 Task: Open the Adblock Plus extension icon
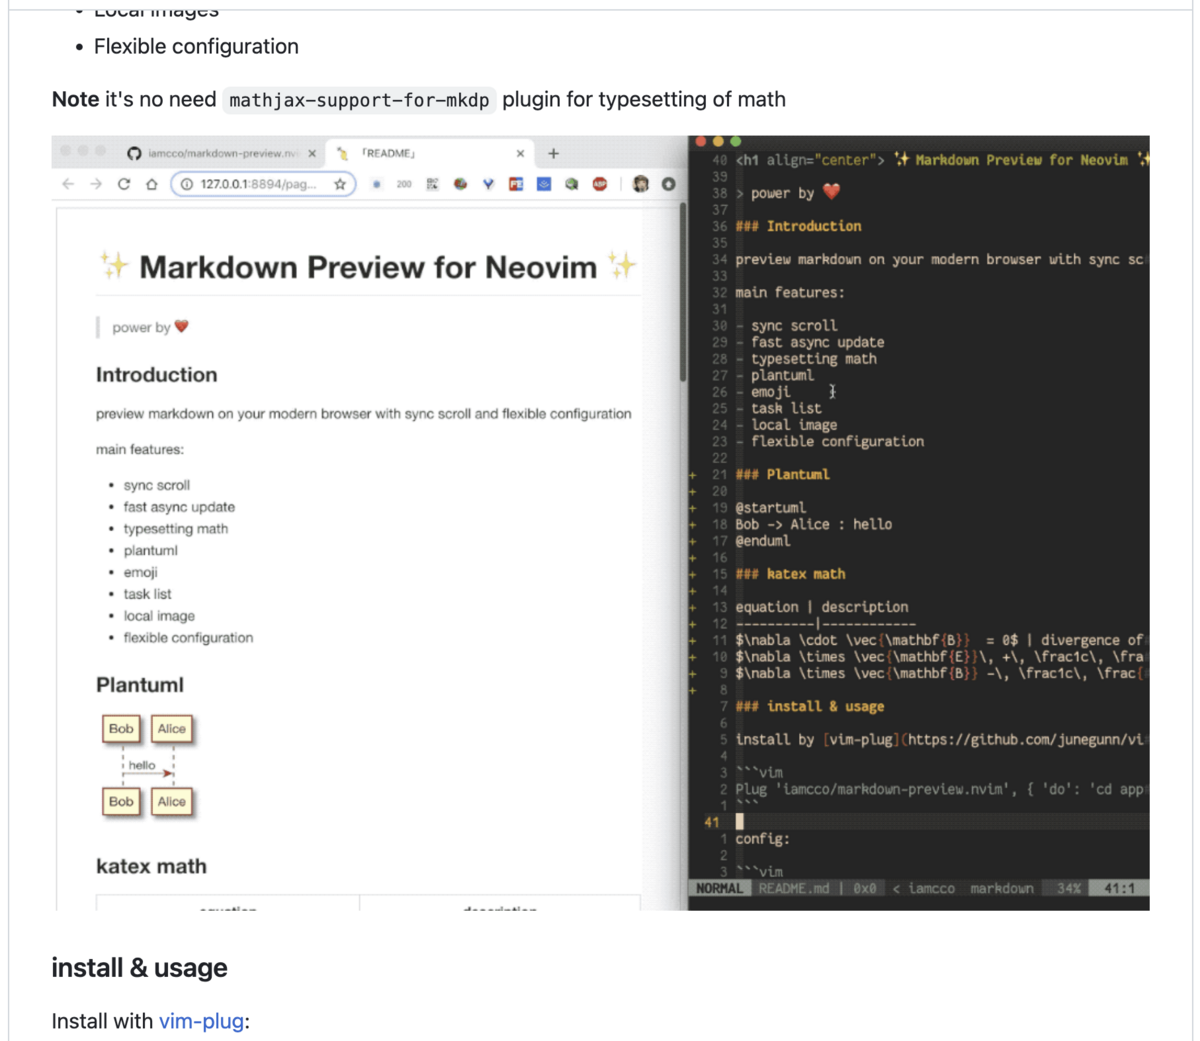coord(598,183)
